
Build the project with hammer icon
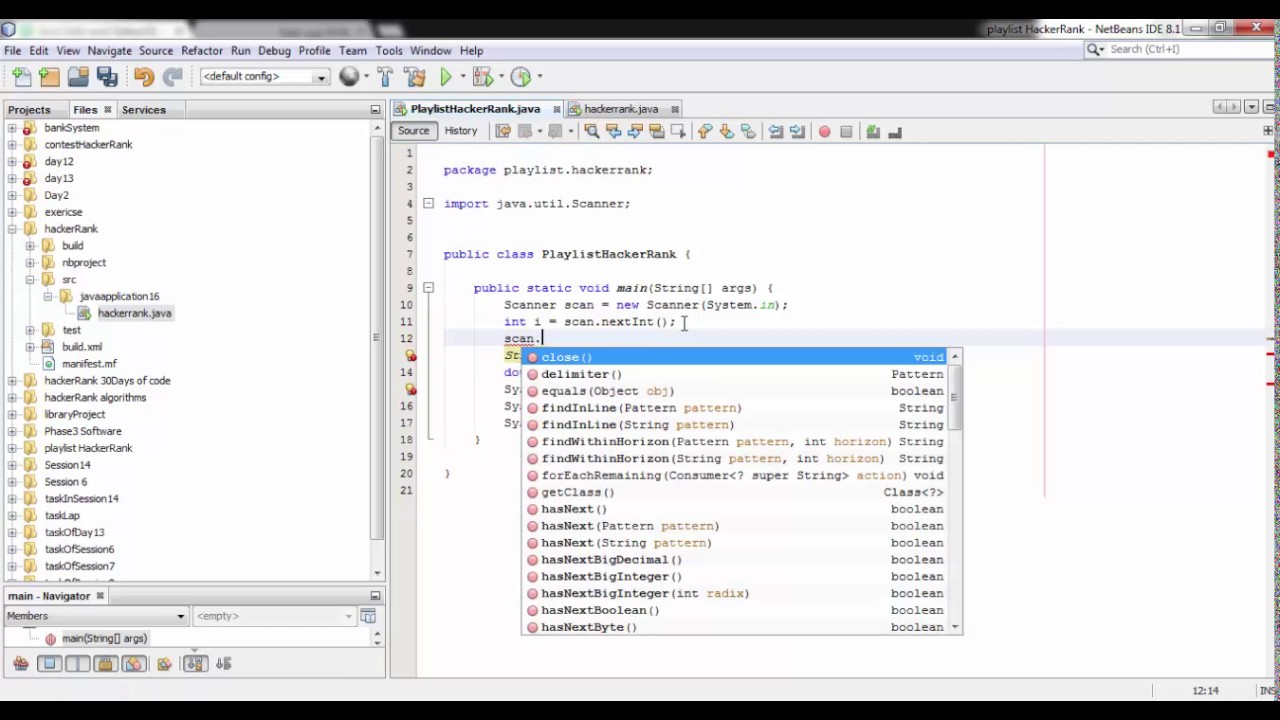coord(386,76)
